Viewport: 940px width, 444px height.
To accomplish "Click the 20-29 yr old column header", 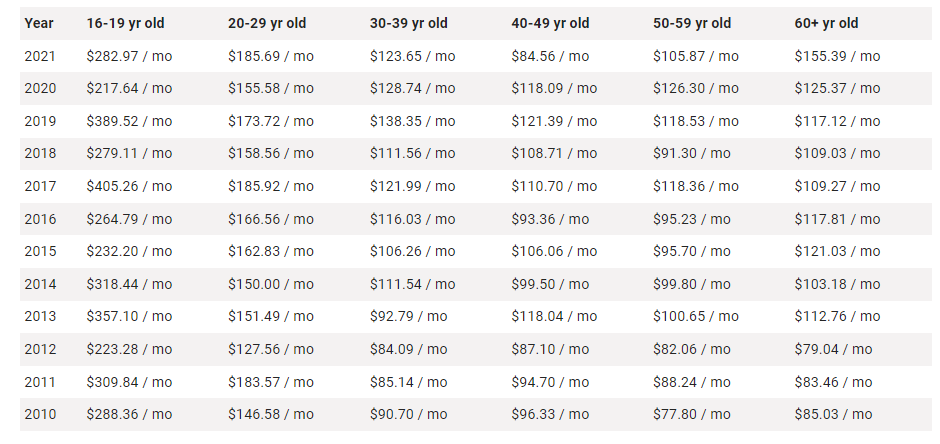I will point(267,23).
